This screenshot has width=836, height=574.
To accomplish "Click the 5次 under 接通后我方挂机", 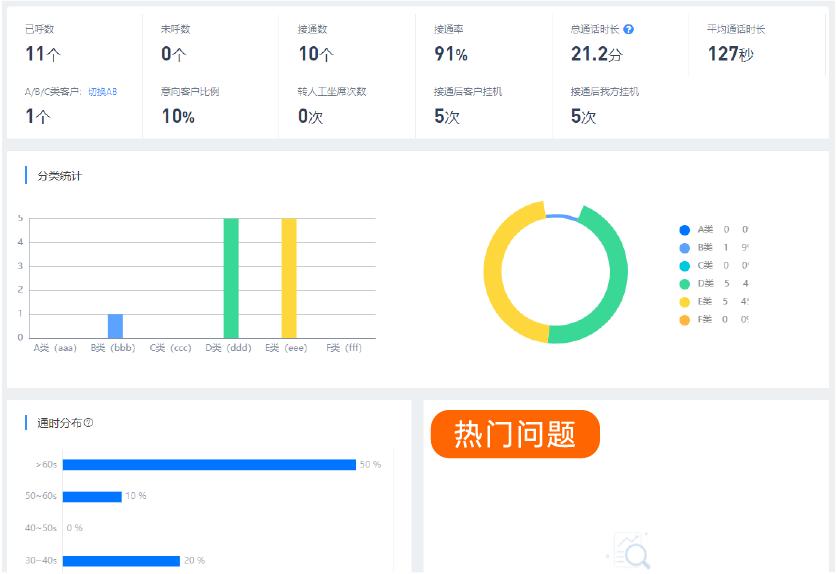I will [583, 116].
